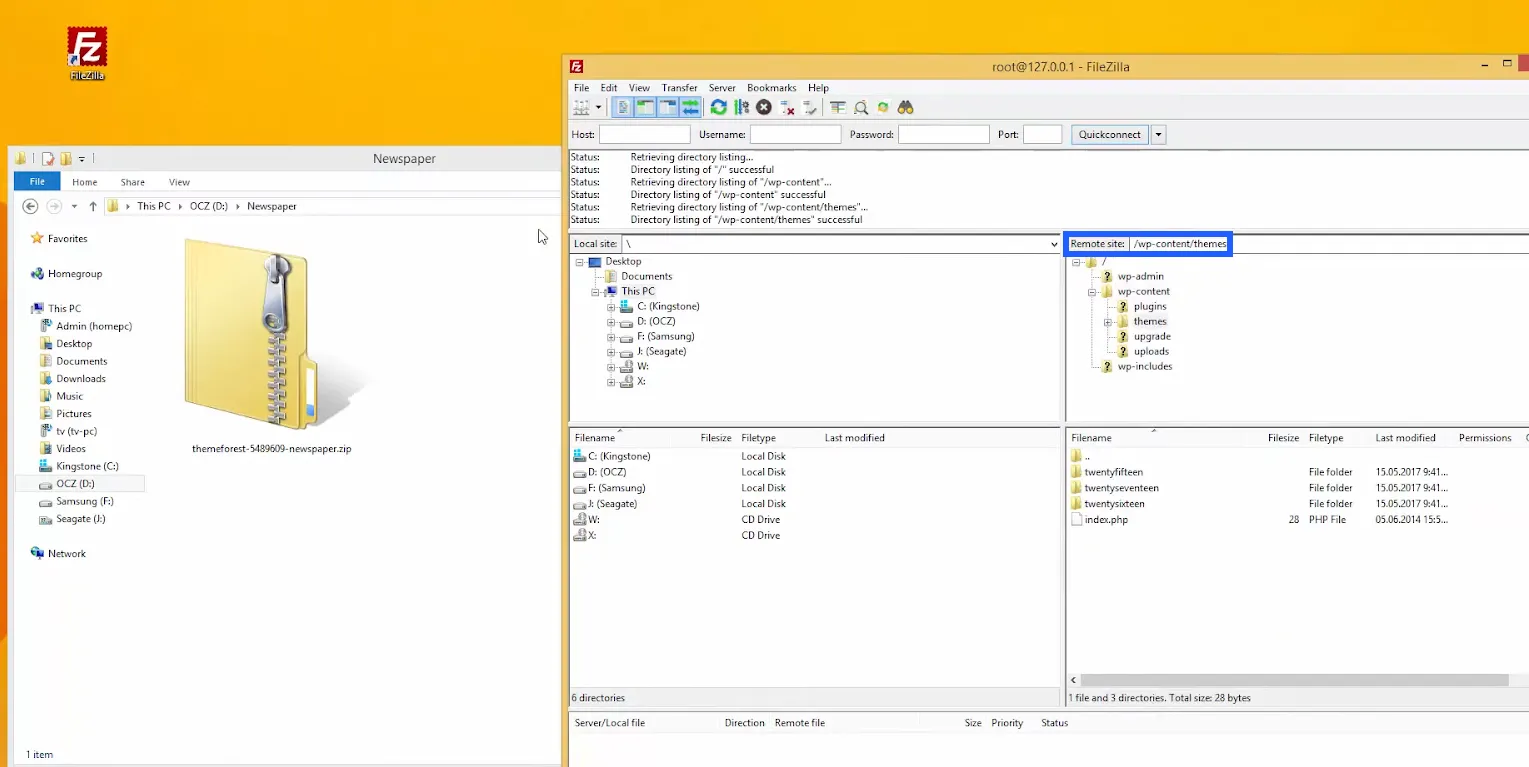Select the index.php remote file
This screenshot has width=1529, height=767.
click(x=1106, y=520)
